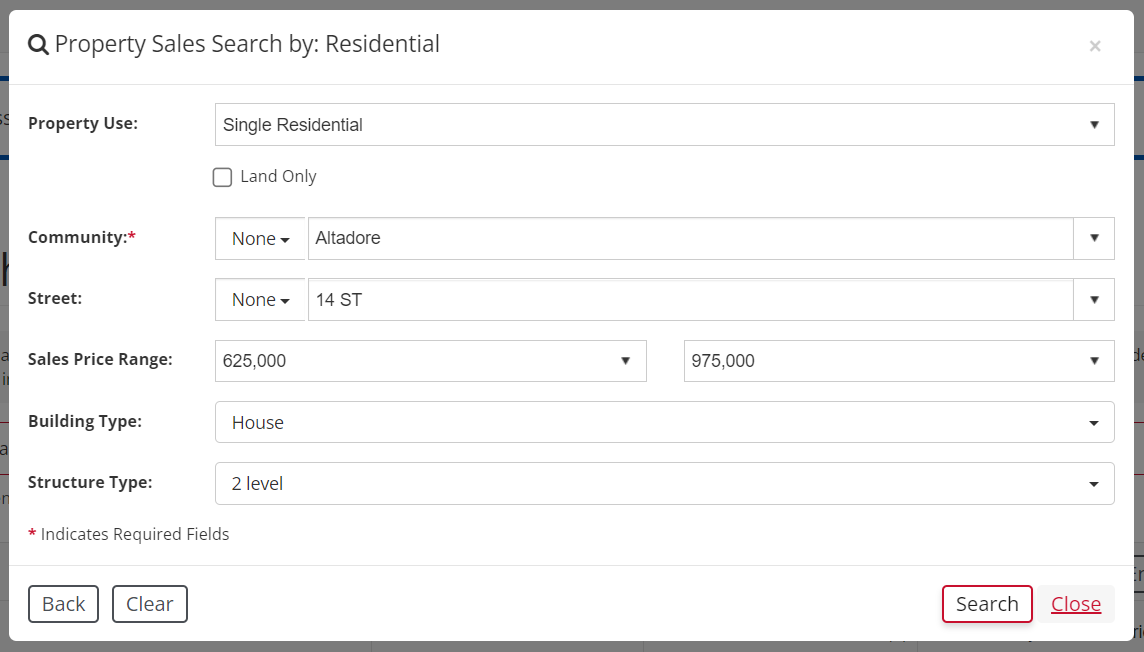Open minimum sales price 625,000 dropdown
The height and width of the screenshot is (652, 1144).
click(430, 361)
